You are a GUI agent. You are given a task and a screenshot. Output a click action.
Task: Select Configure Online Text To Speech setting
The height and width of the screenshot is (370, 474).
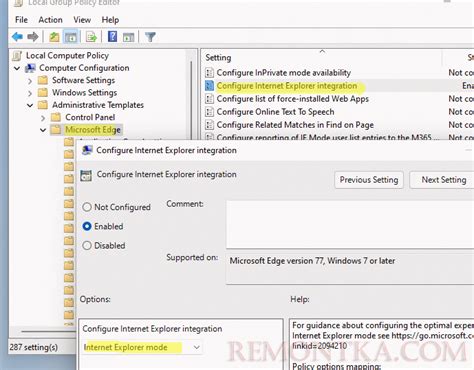pos(275,112)
